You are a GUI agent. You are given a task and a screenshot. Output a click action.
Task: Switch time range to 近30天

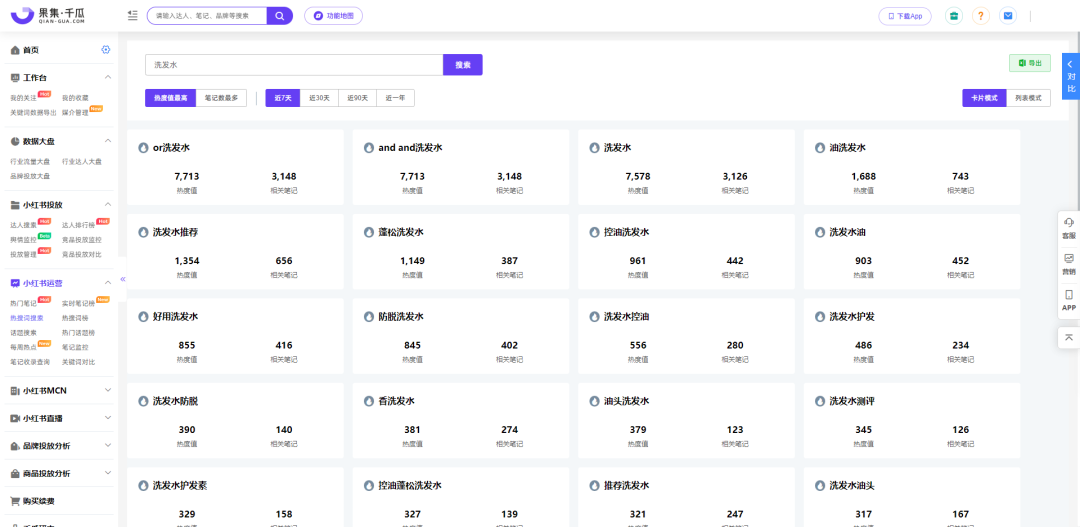click(318, 98)
